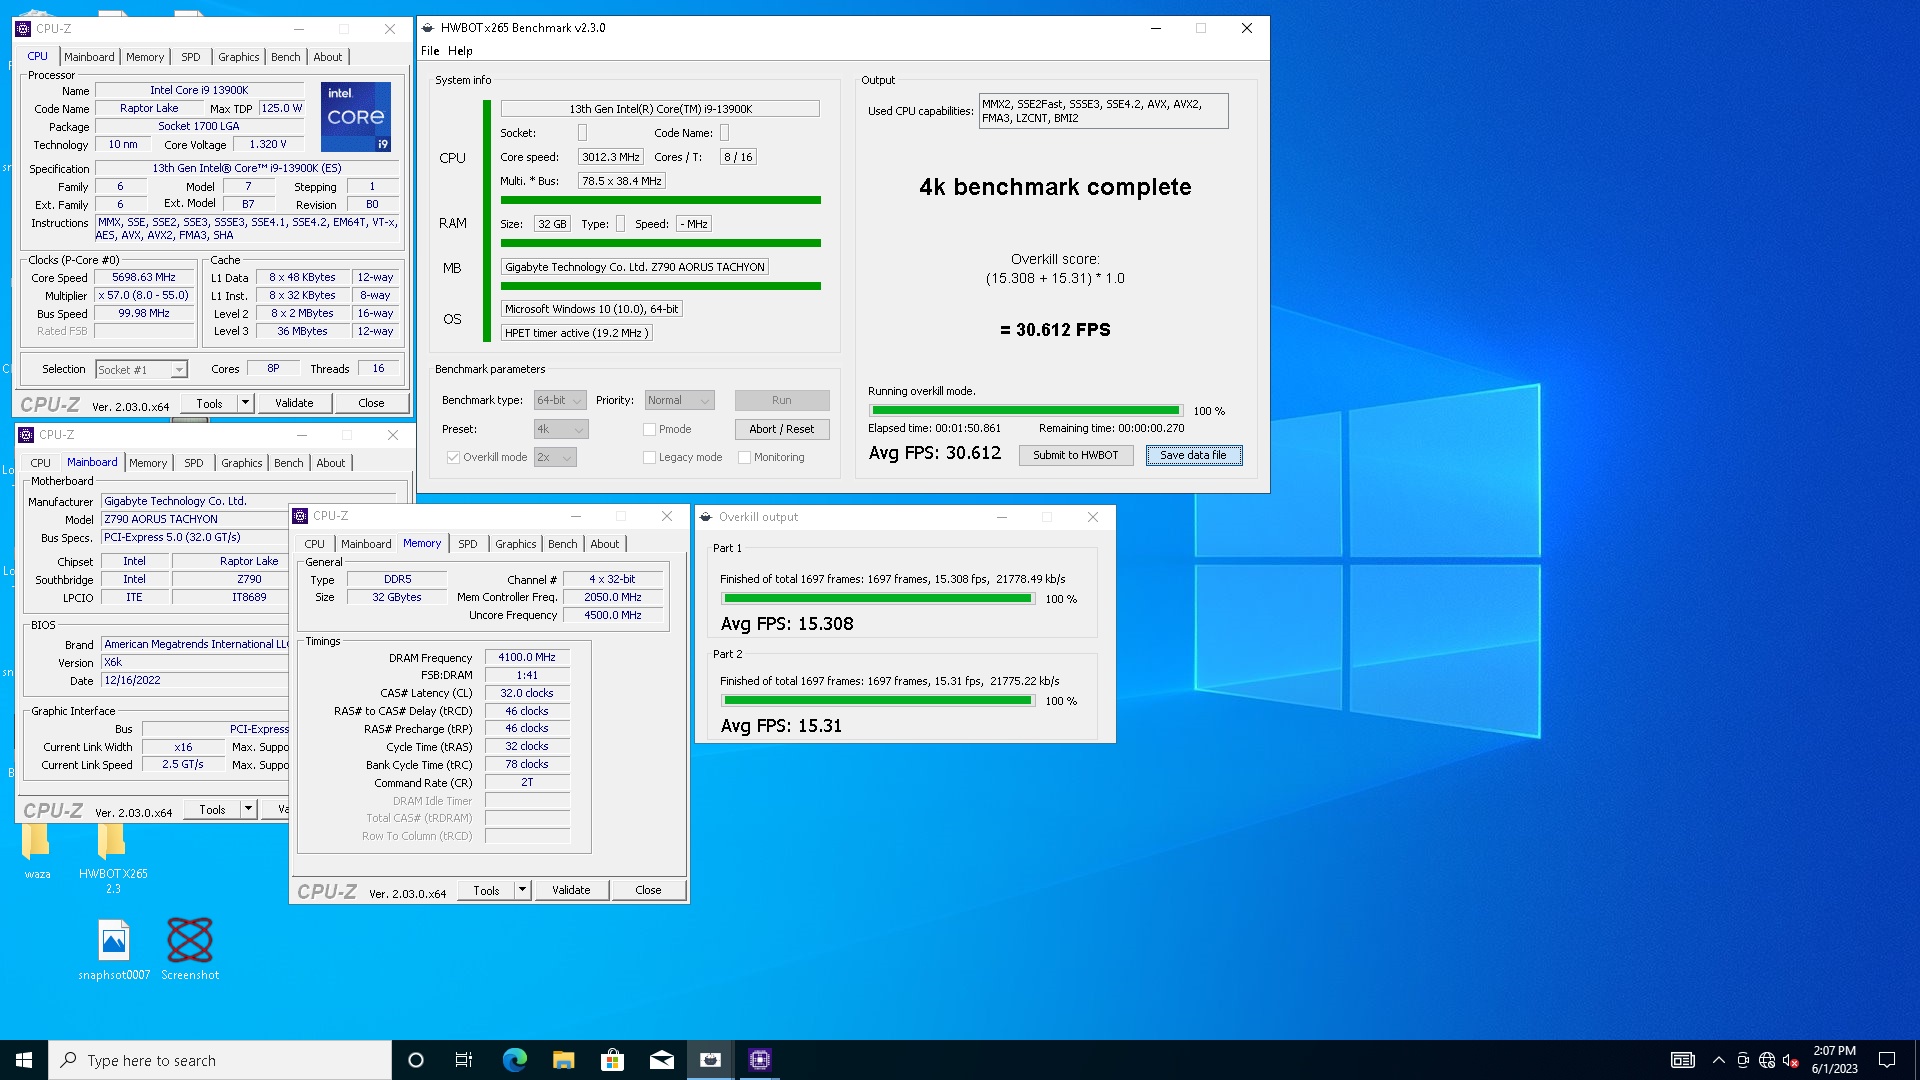Open Cortana from the taskbar circle icon
The width and height of the screenshot is (1920, 1080).
(x=416, y=1060)
